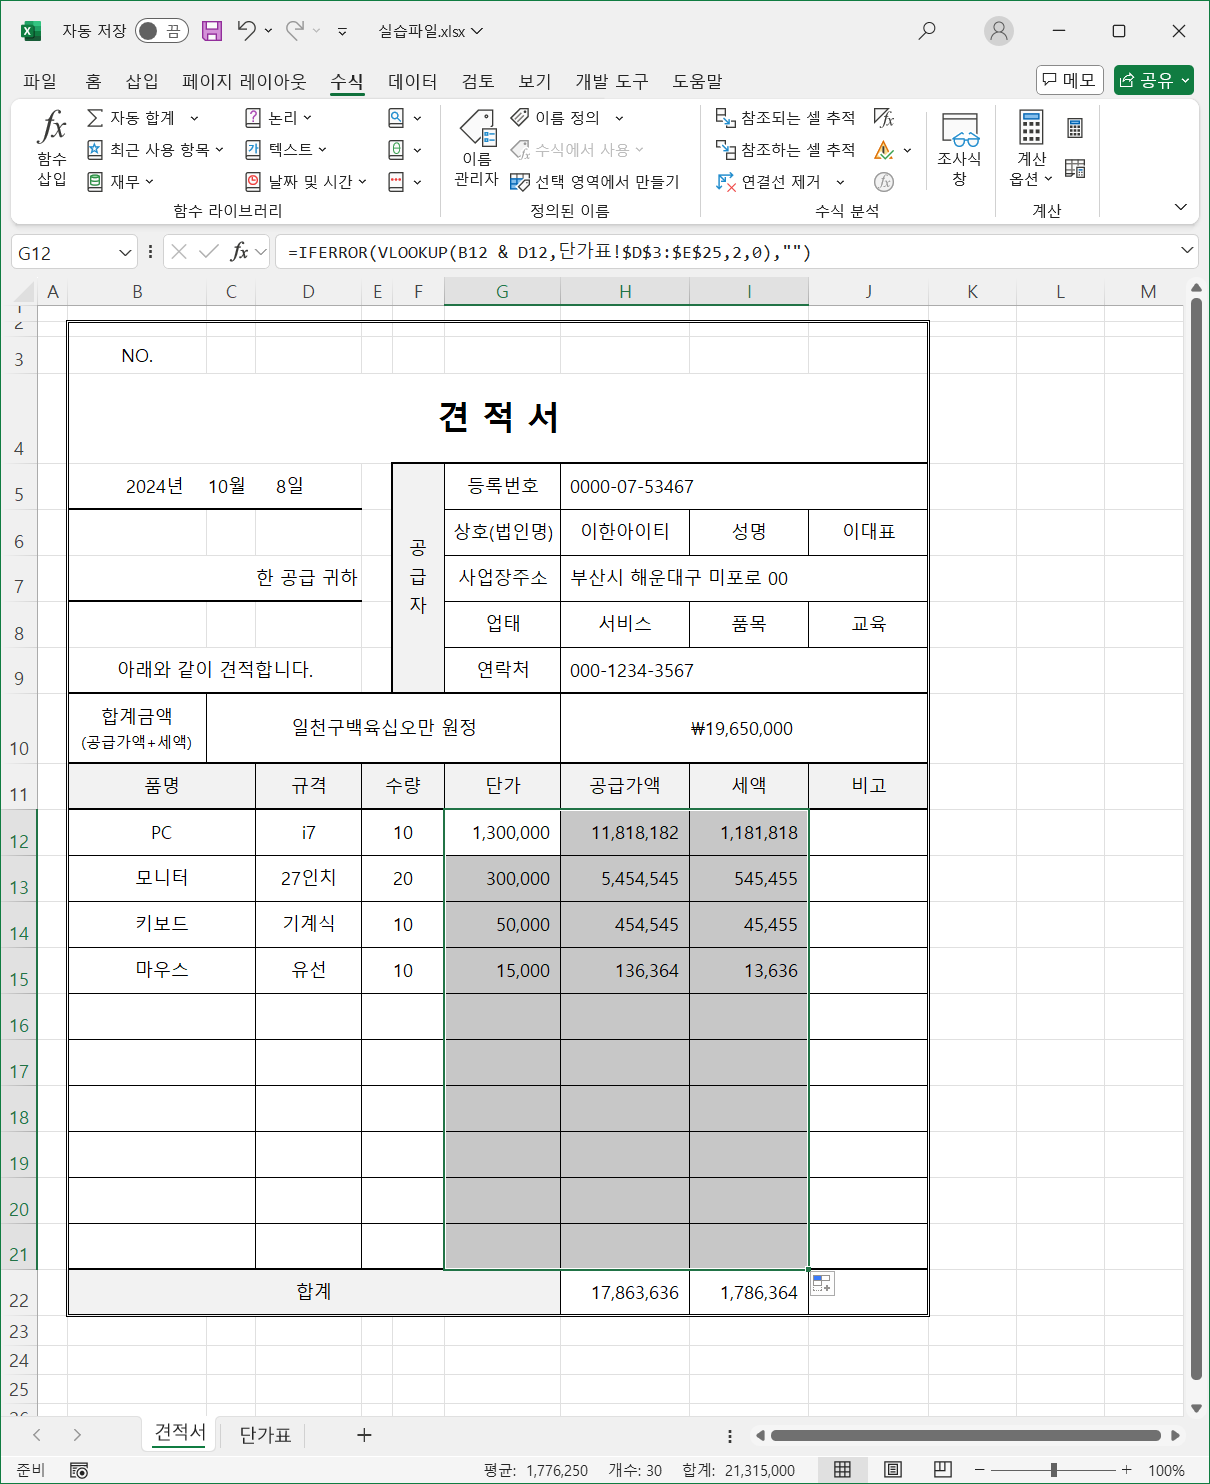
Task: Switch to Page Layout (페이지 레이아웃) tab
Action: click(244, 81)
